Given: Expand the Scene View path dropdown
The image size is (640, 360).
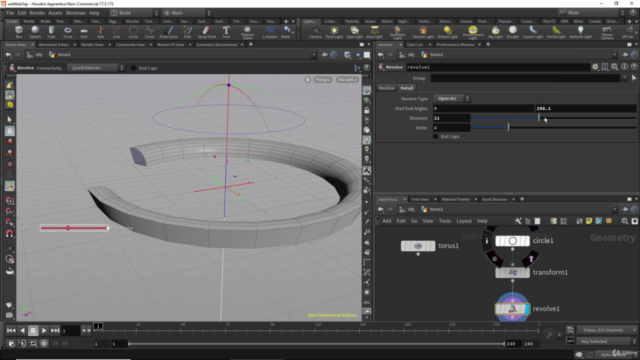Looking at the screenshot, I should coord(313,55).
